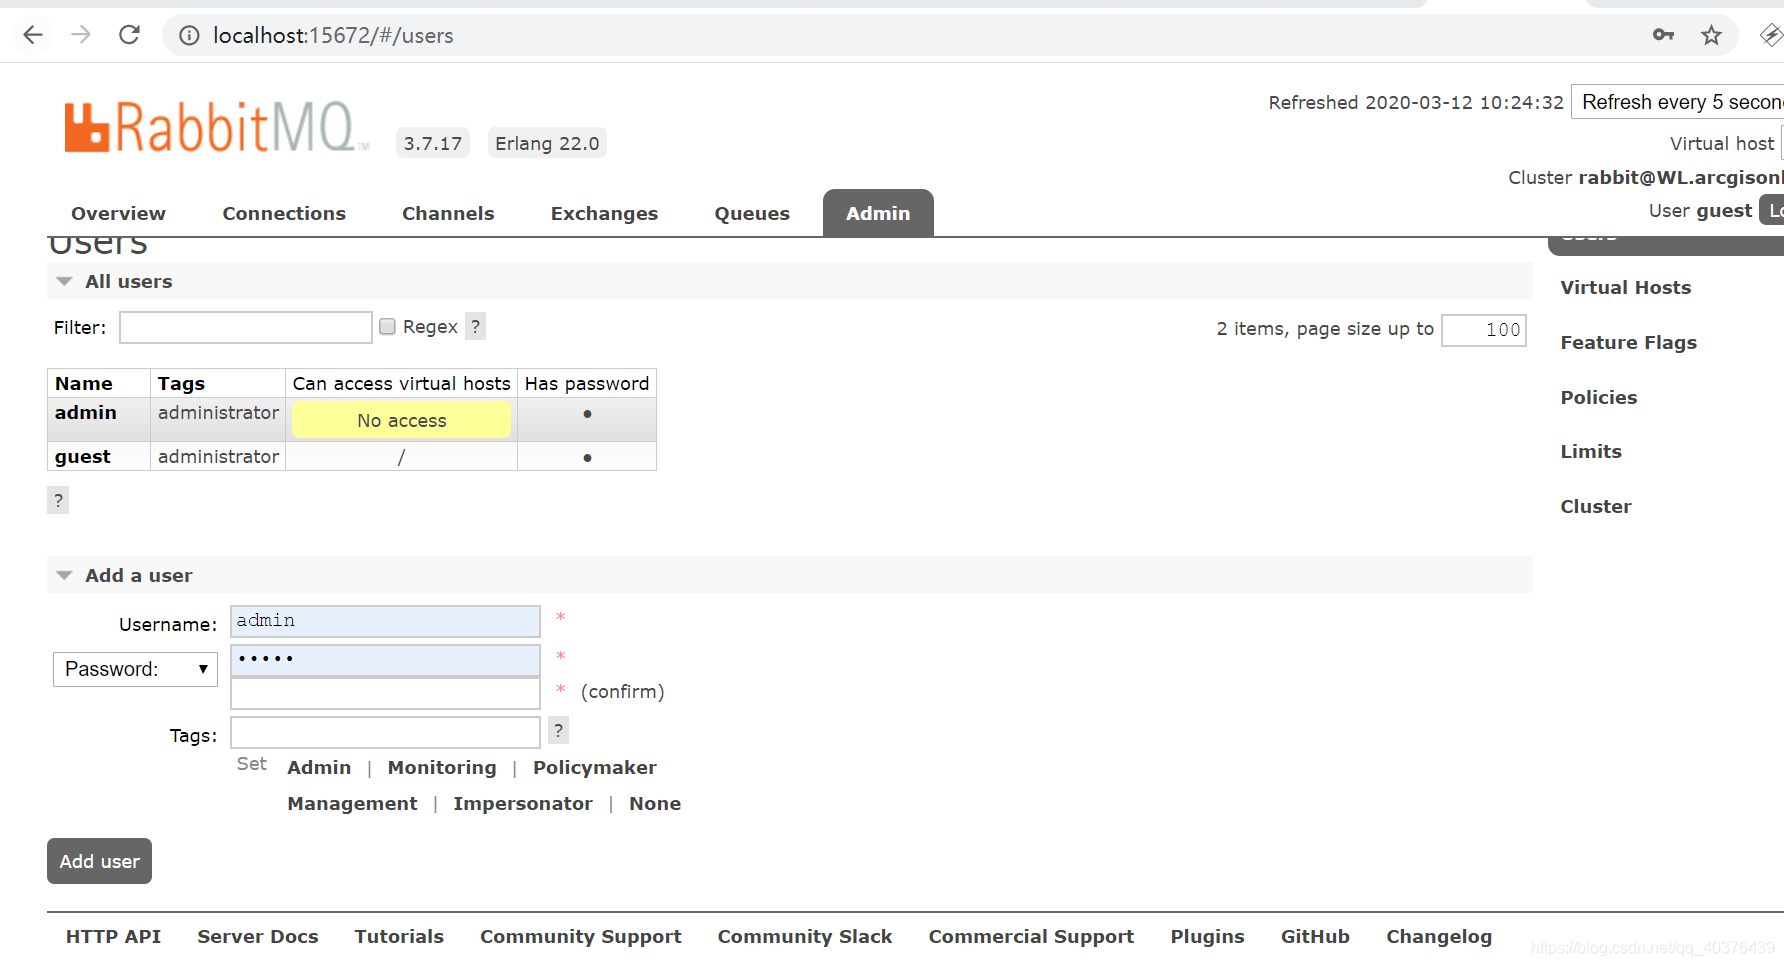Open help next to Tags field
The width and height of the screenshot is (1784, 966).
(559, 731)
